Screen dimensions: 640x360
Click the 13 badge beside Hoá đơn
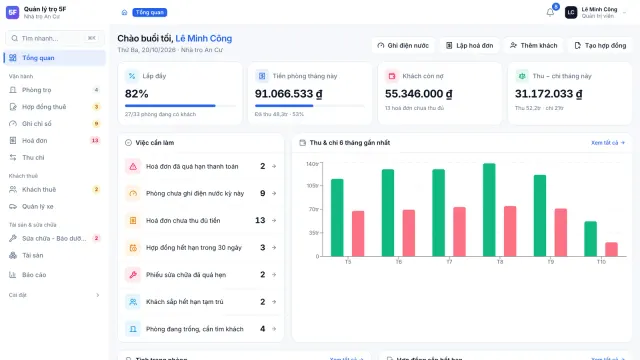(95, 140)
